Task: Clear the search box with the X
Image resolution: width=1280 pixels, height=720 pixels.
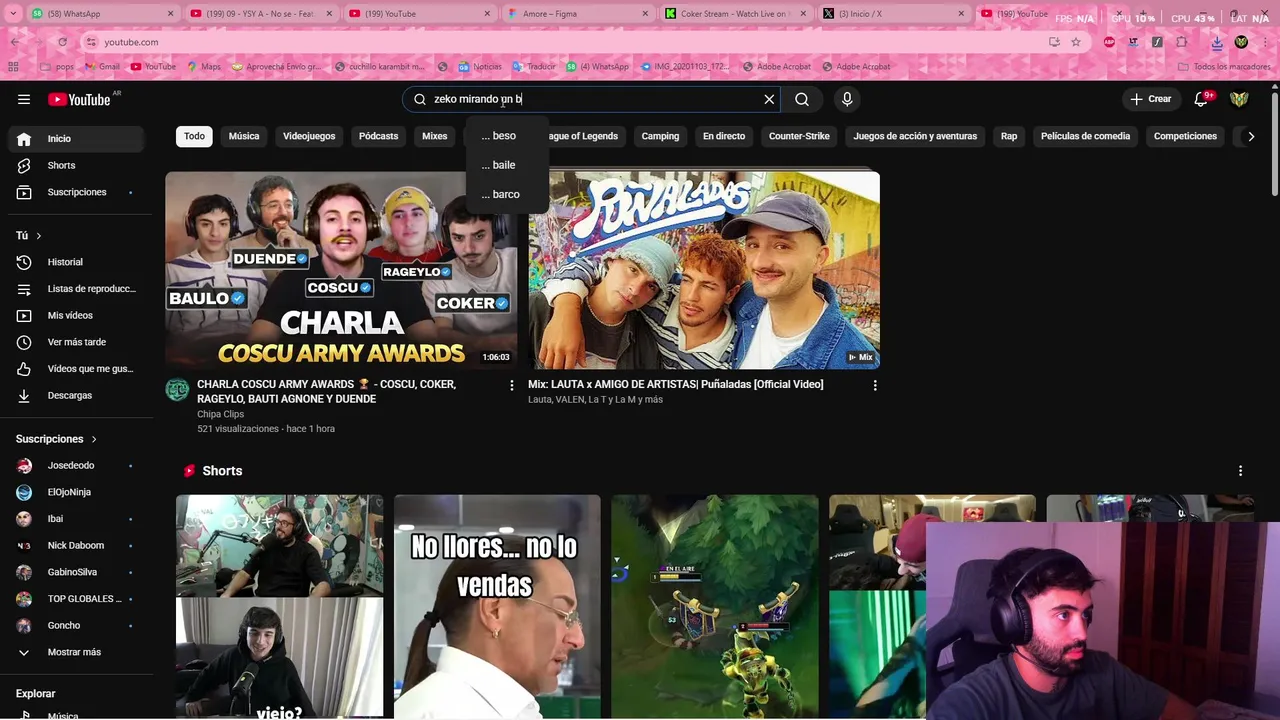Action: pyautogui.click(x=769, y=99)
